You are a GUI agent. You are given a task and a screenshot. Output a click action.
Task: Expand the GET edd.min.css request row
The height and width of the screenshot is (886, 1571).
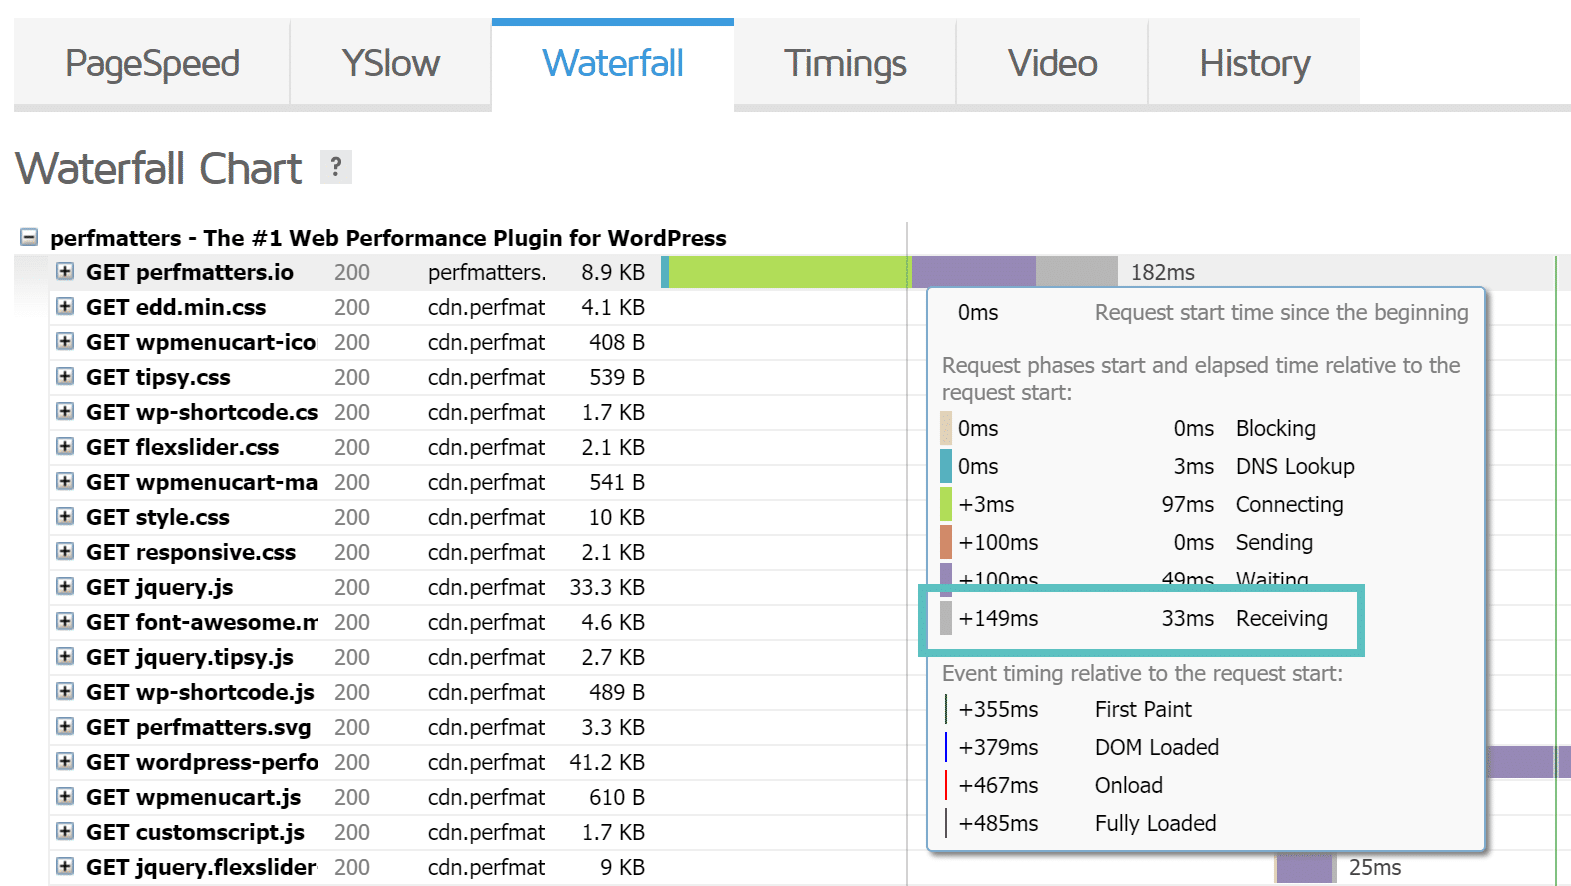[x=65, y=307]
